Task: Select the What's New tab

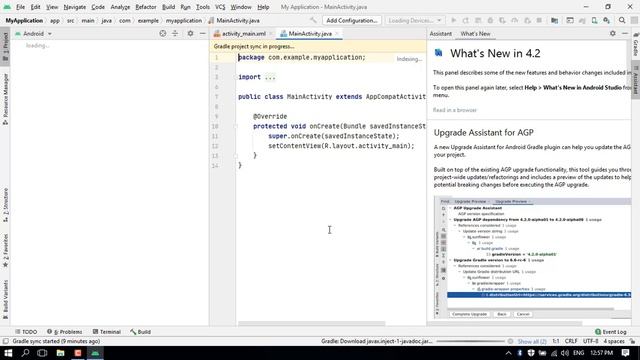Action: (x=475, y=34)
